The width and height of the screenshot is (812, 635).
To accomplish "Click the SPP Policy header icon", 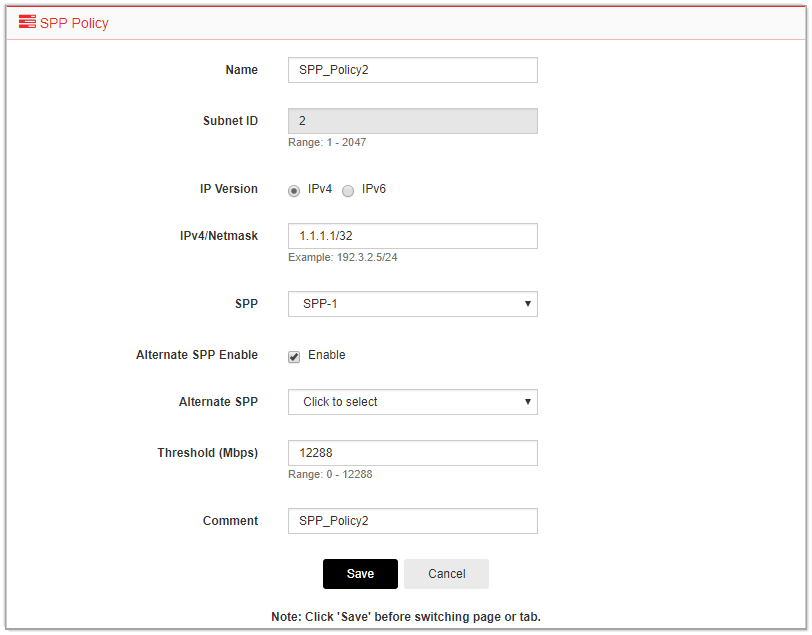I will coord(27,22).
